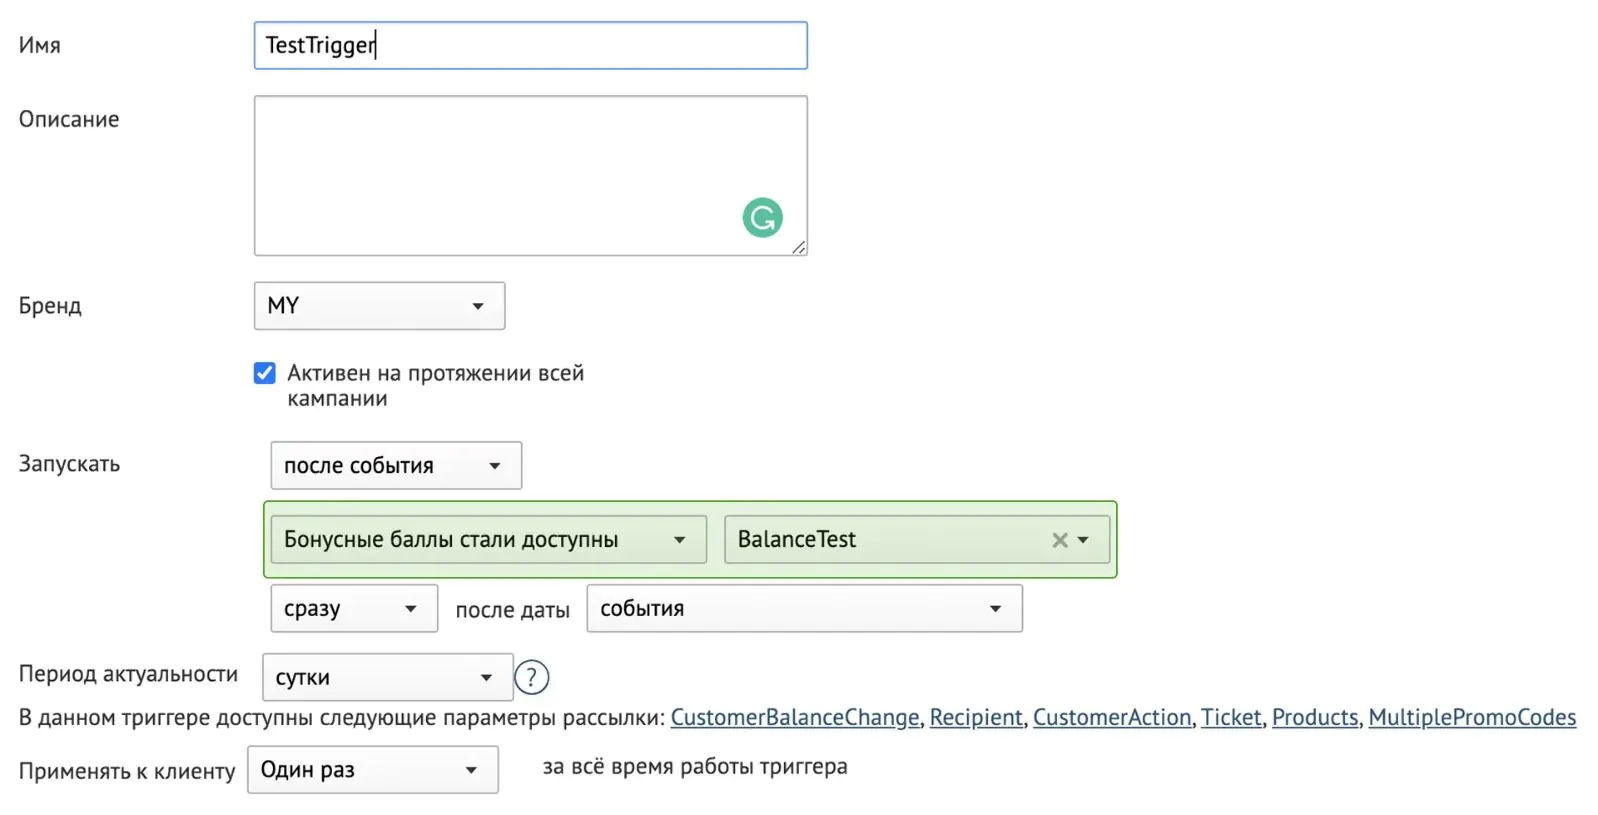This screenshot has height=815, width=1598.
Task: Click the Grammarly icon in description box
Action: pyautogui.click(x=762, y=217)
